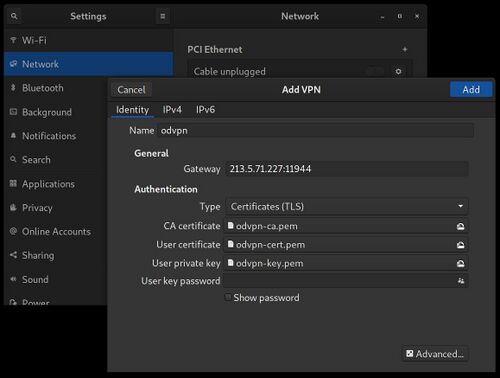This screenshot has width=500, height=378.
Task: Open Sound settings panel
Action: [56, 279]
